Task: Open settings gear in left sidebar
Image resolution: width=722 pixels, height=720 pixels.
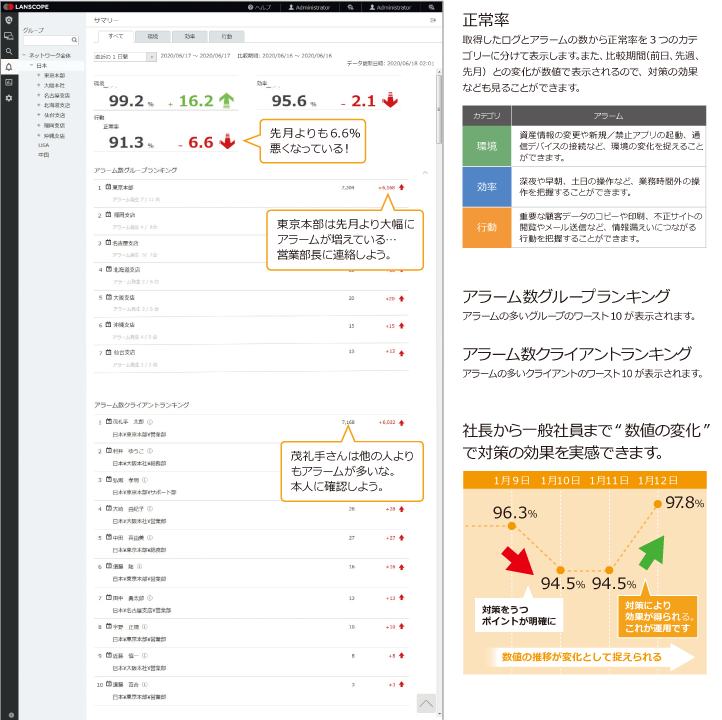Action: (9, 98)
